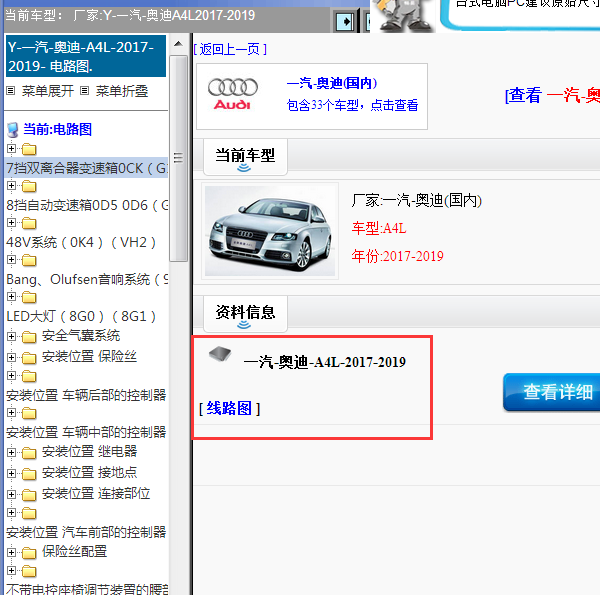Expand the LED大灯 tree node
This screenshot has width=600, height=595.
click(11, 297)
